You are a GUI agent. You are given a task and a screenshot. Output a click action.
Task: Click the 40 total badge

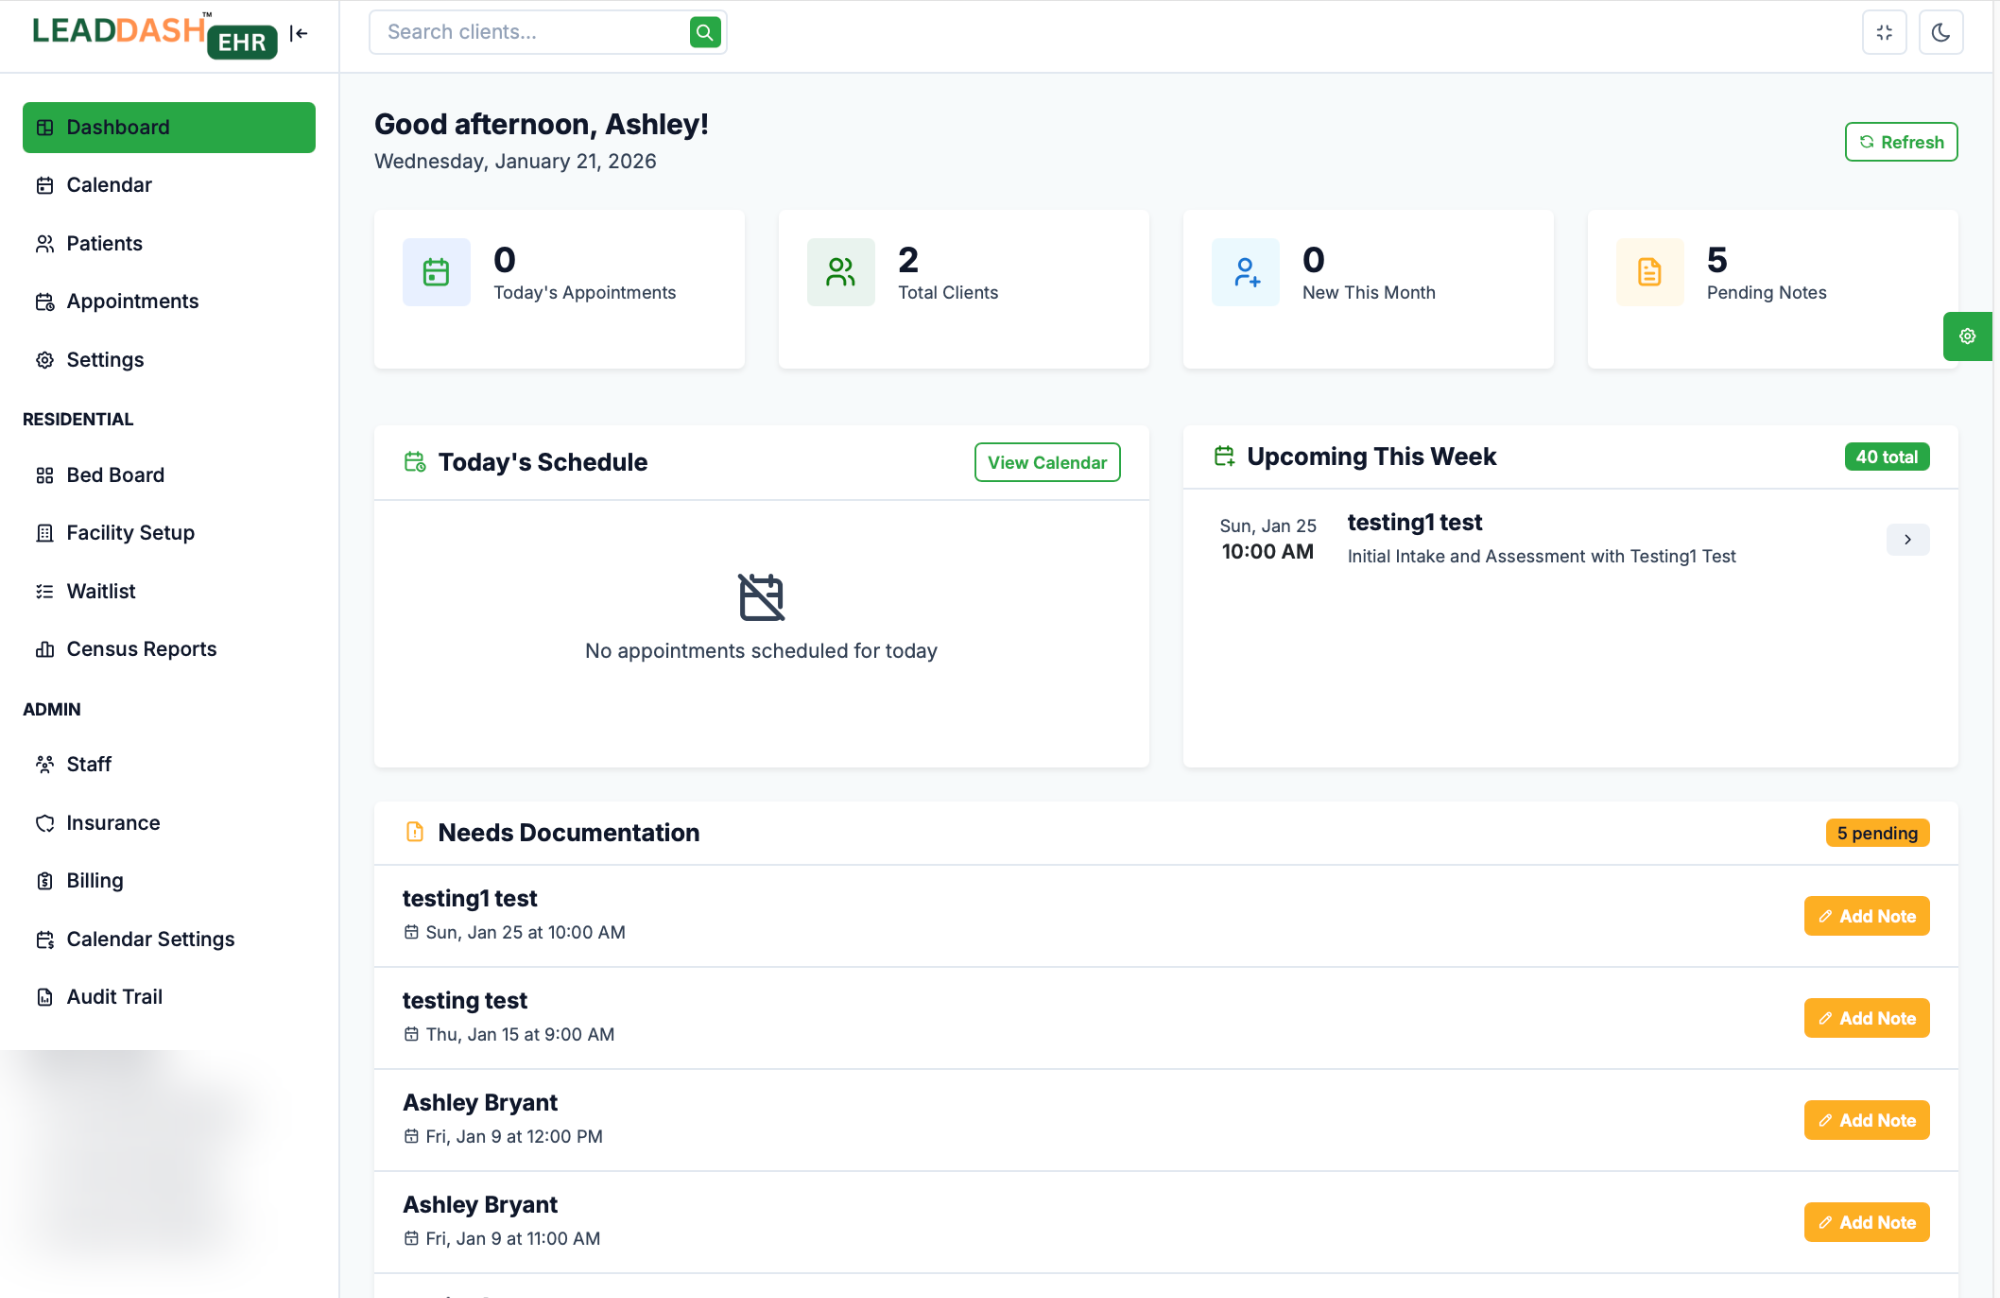[1886, 457]
